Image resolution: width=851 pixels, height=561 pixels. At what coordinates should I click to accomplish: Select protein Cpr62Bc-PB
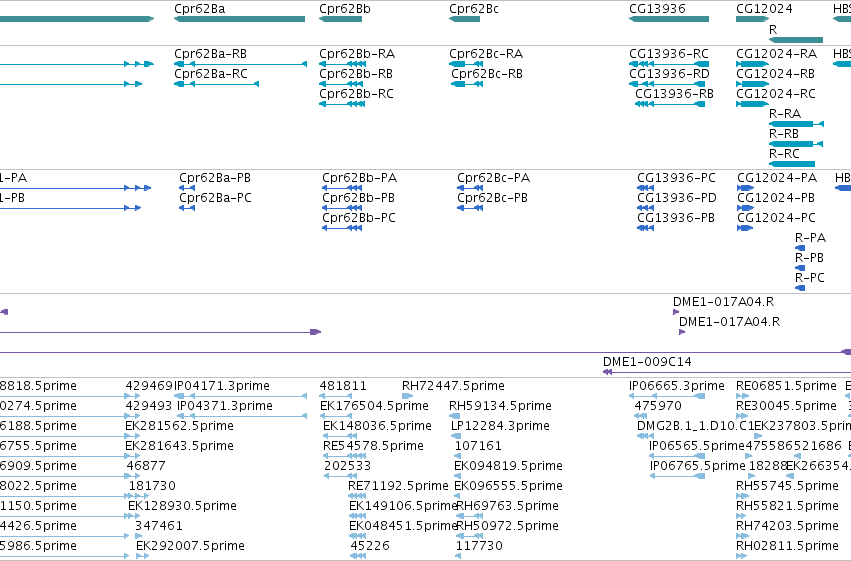pyautogui.click(x=492, y=198)
